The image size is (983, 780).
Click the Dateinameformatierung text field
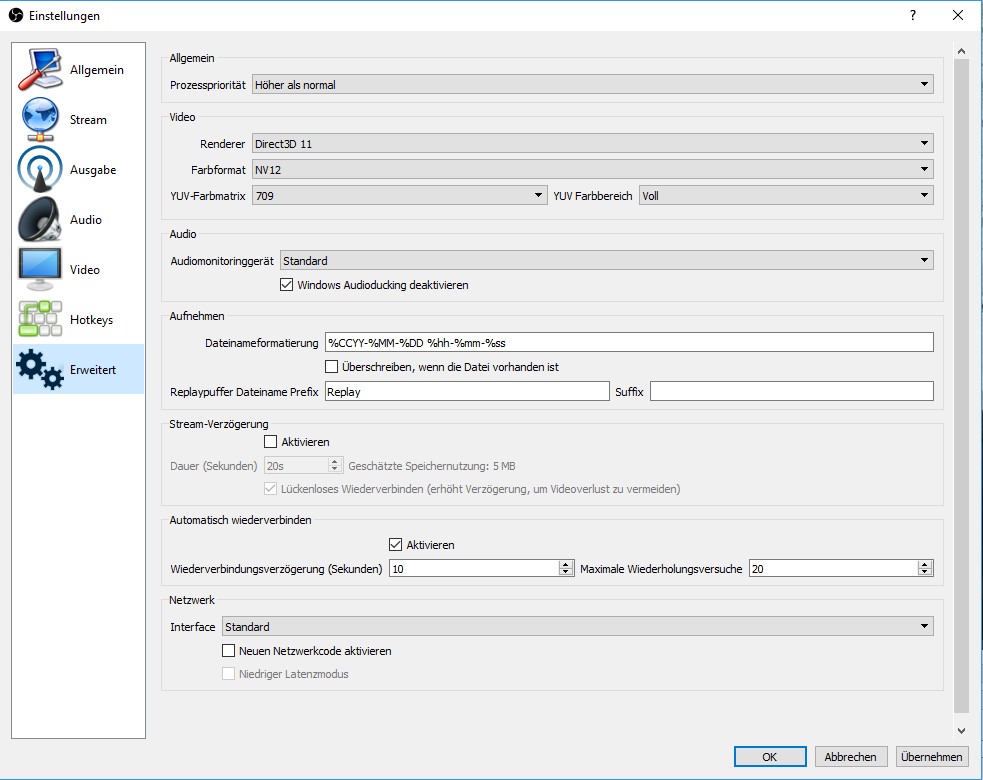click(x=629, y=342)
